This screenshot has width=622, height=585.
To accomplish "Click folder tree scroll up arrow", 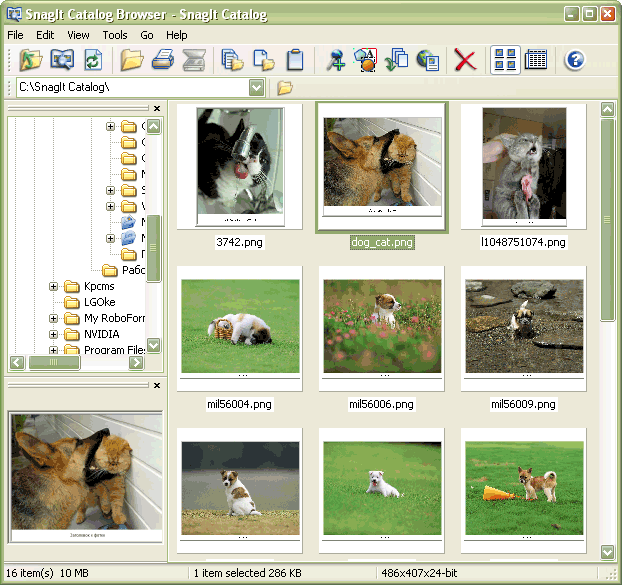I will point(154,127).
